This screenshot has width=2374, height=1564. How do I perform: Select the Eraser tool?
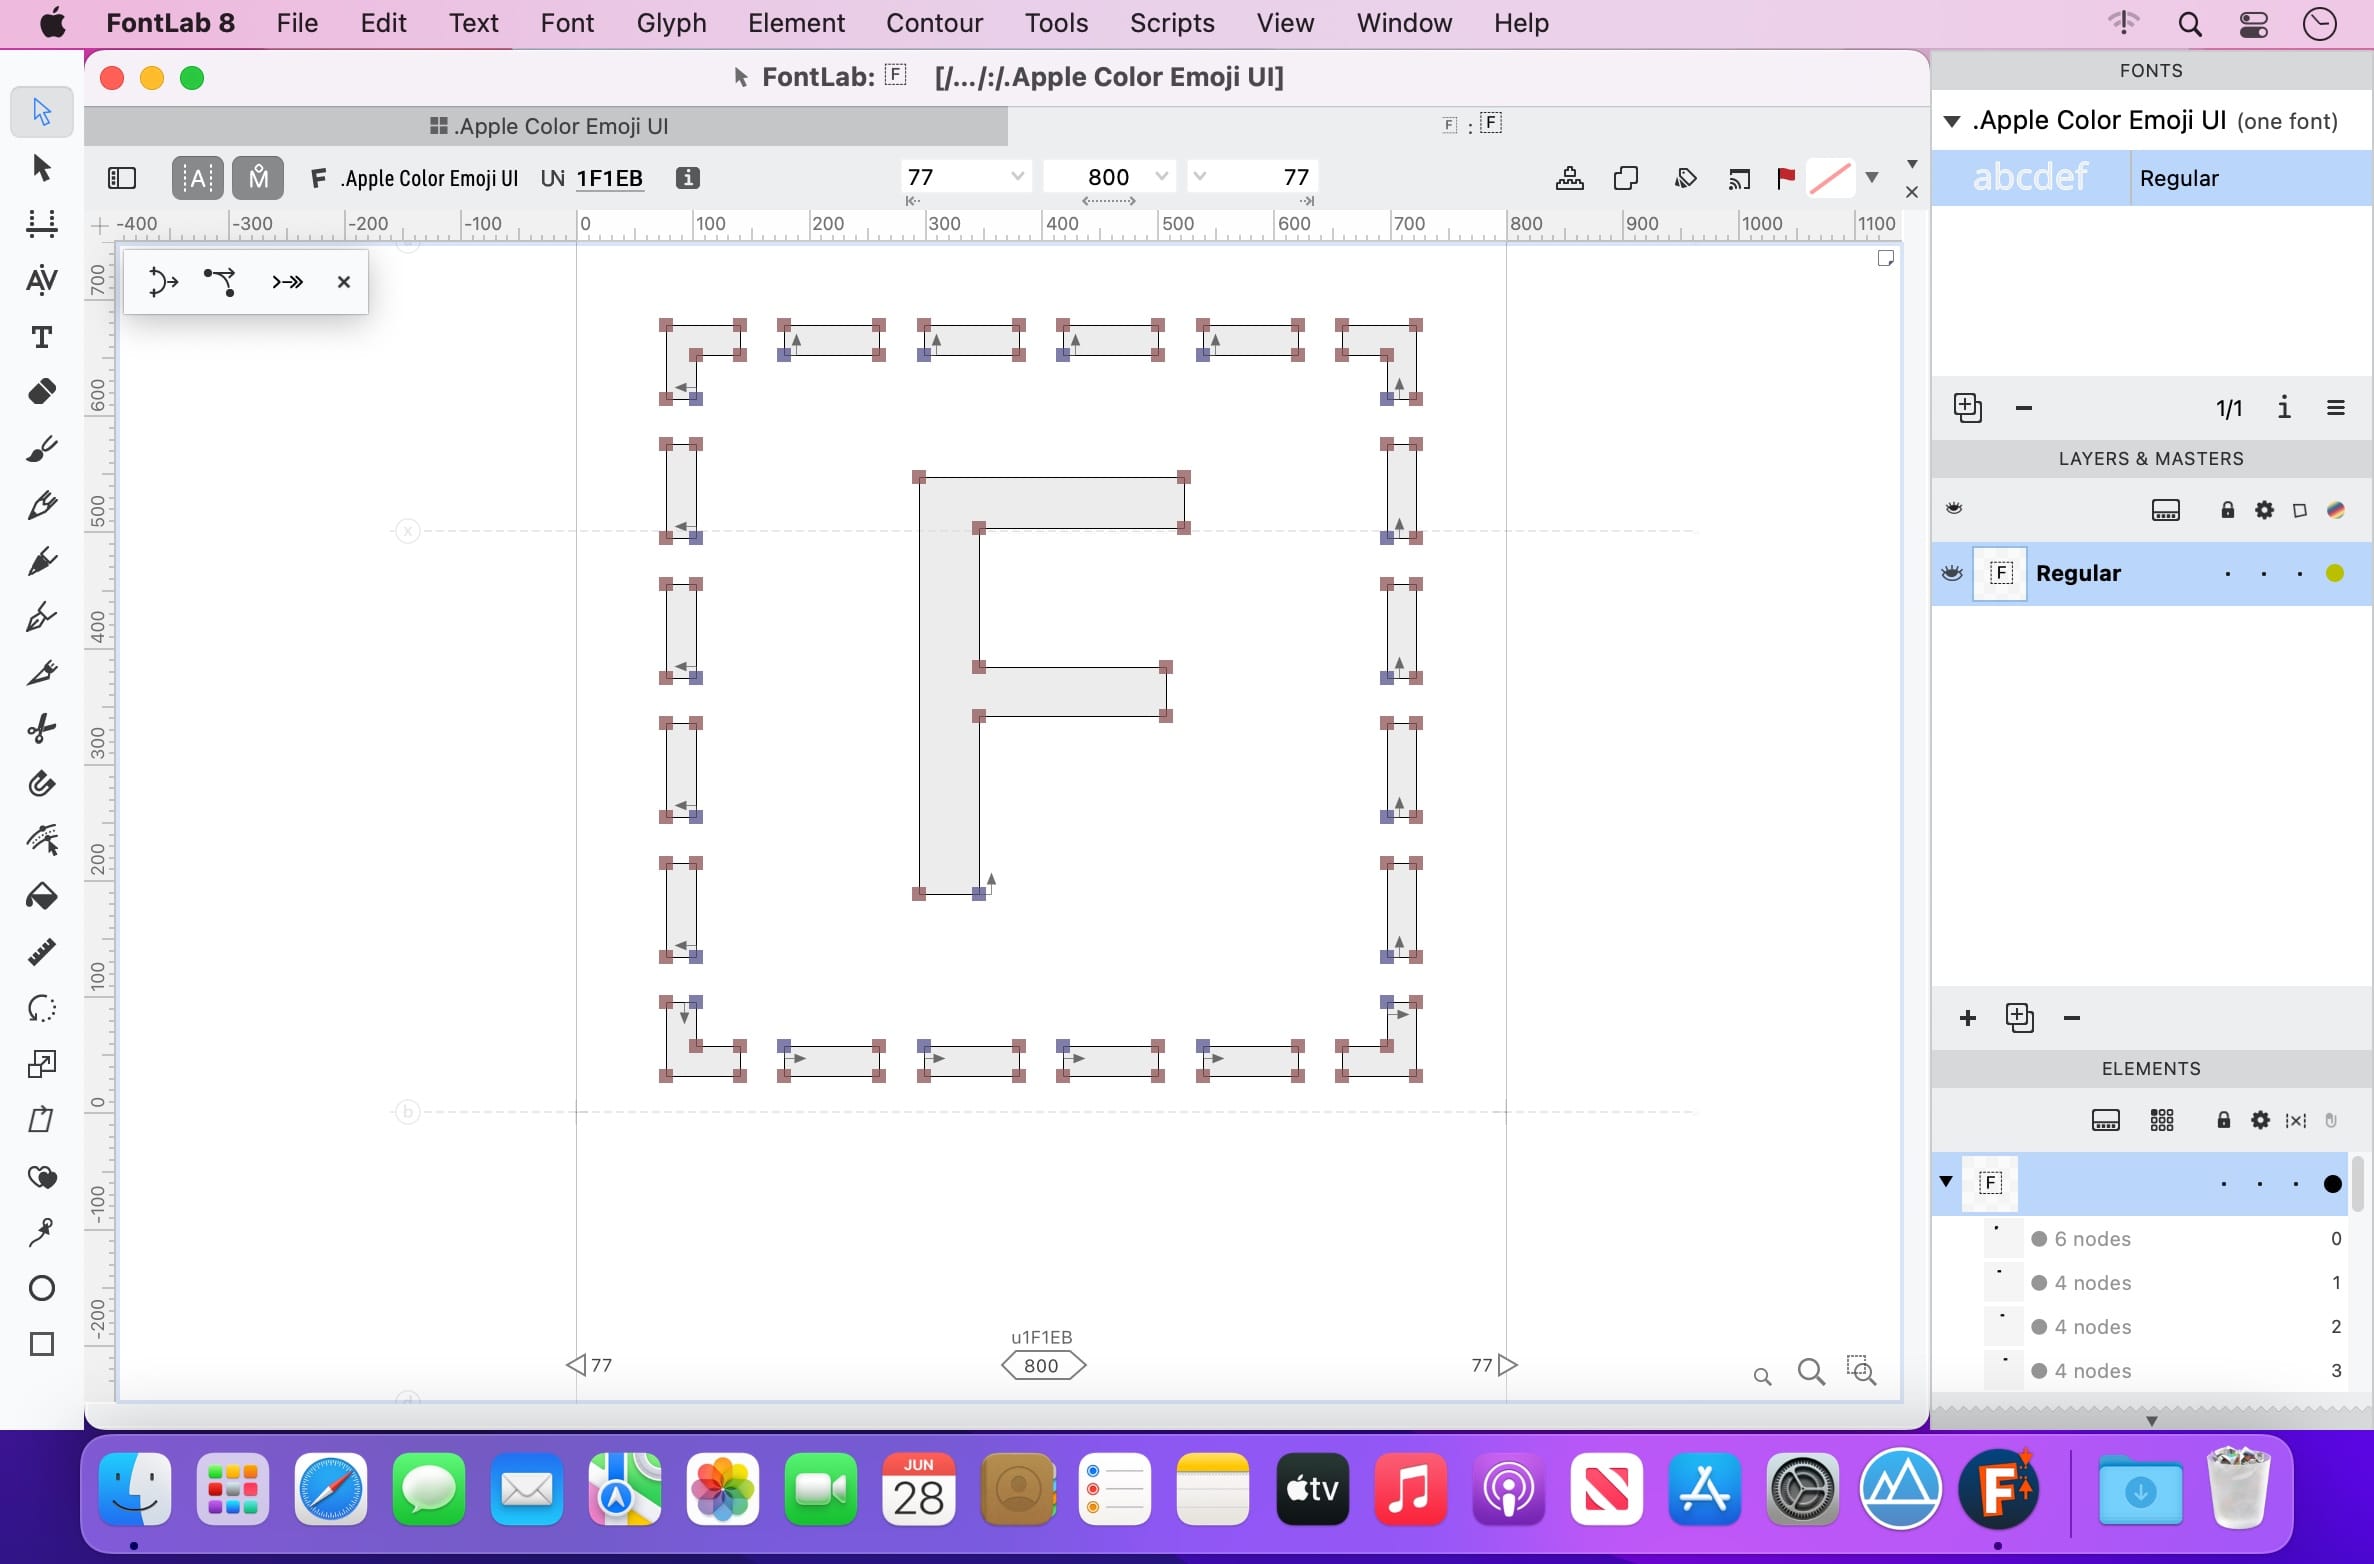[x=41, y=392]
